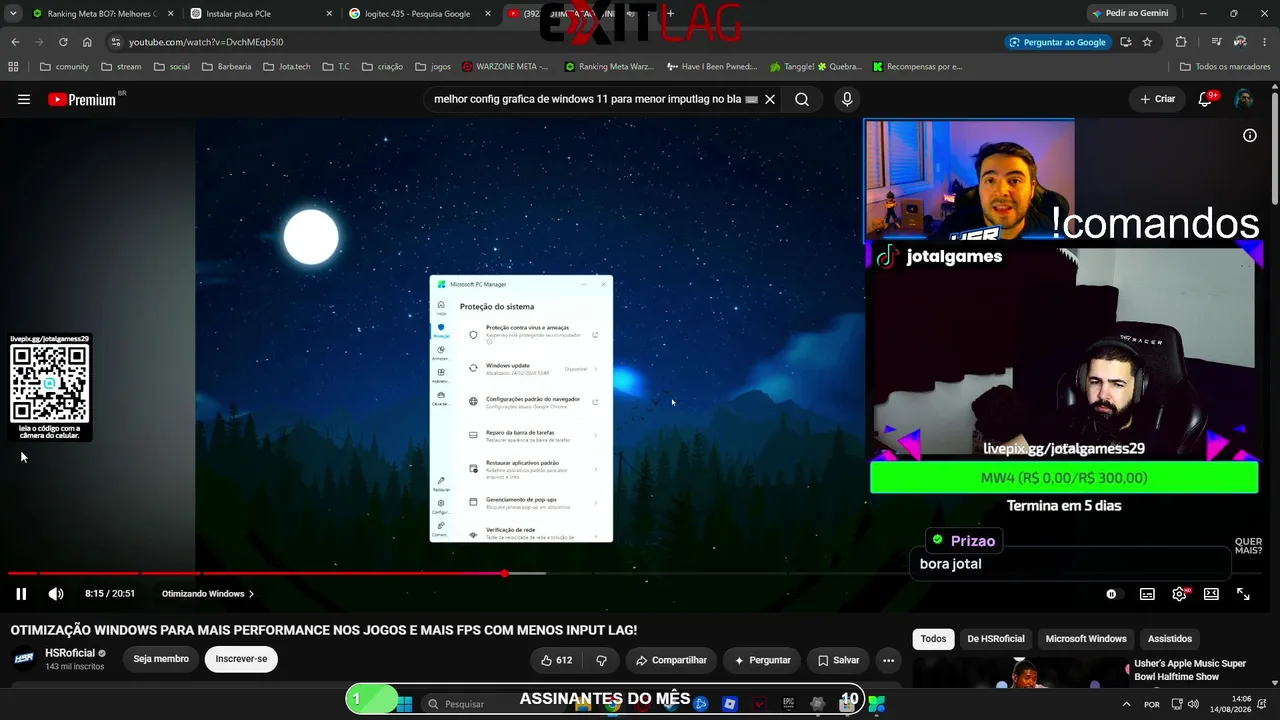Open the browser extensions puzzle icon

click(x=1181, y=42)
